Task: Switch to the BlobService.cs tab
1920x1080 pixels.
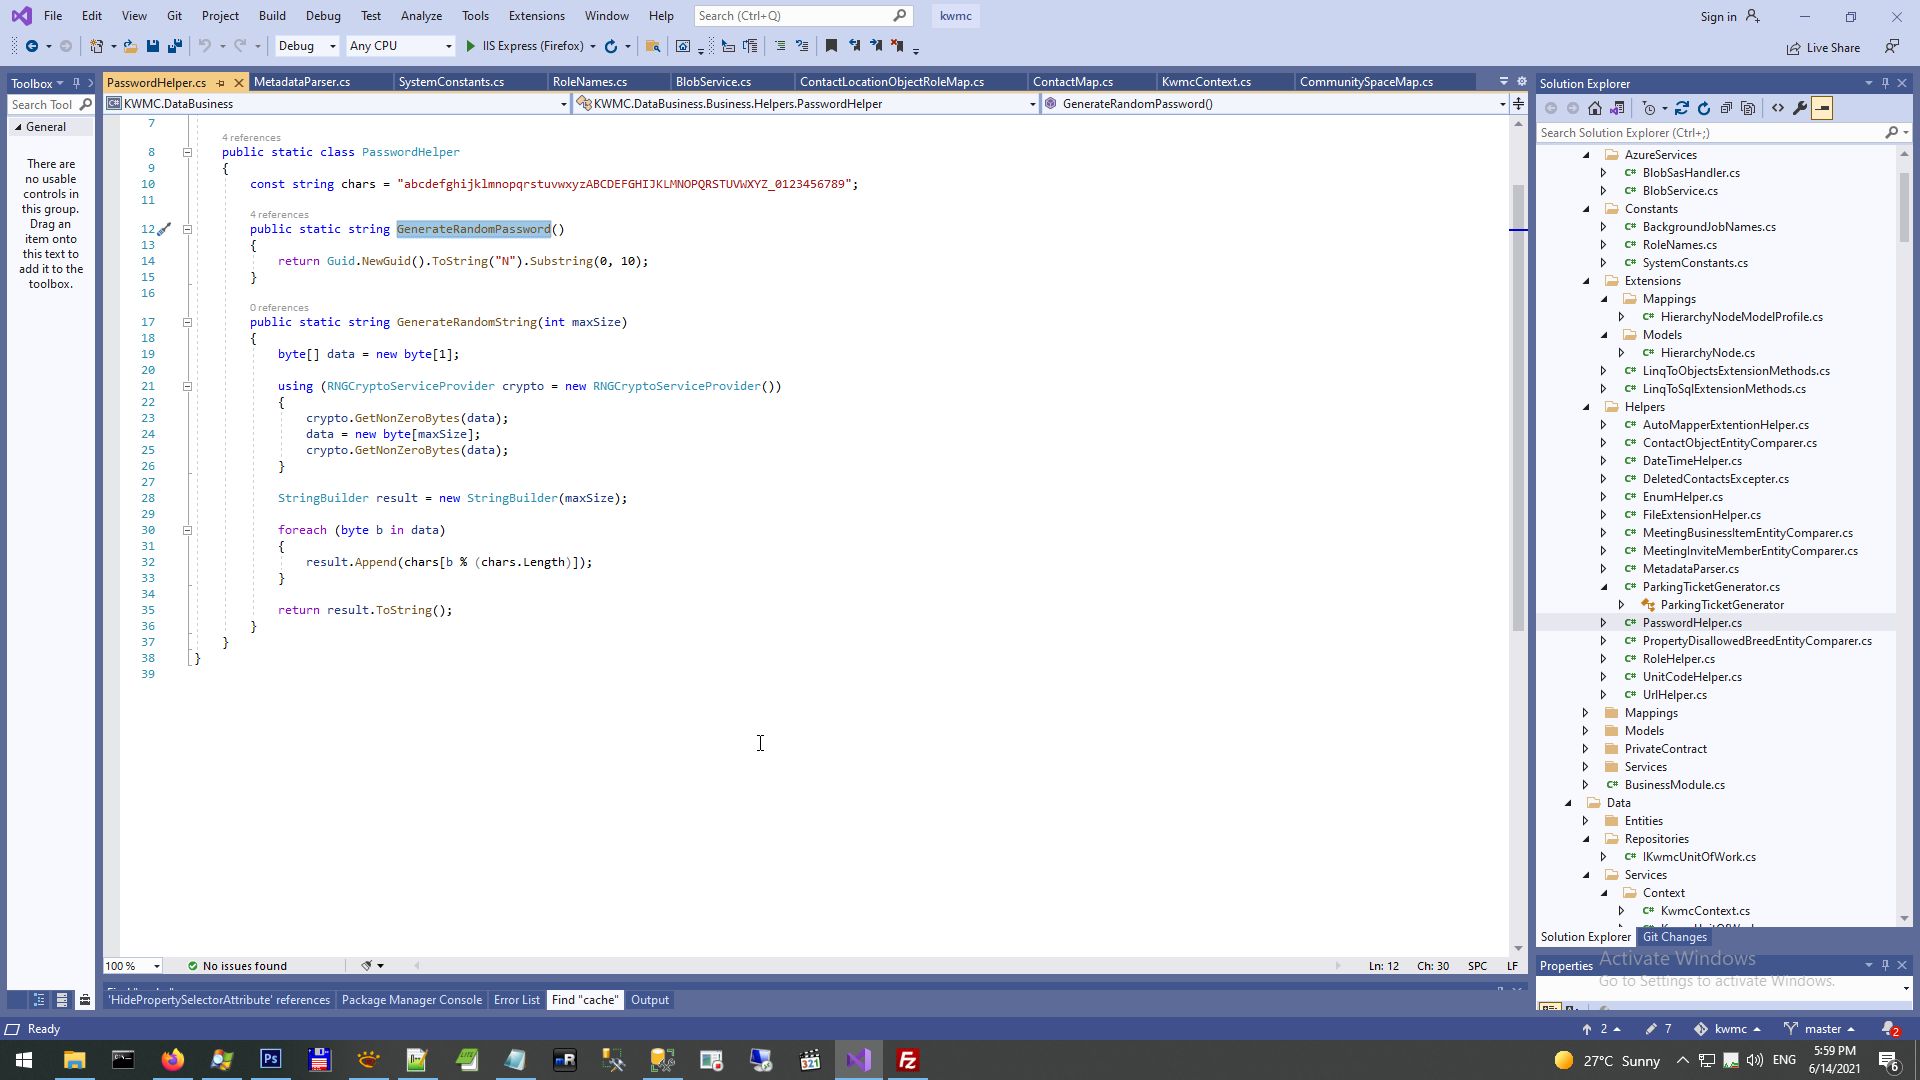Action: pyautogui.click(x=713, y=82)
